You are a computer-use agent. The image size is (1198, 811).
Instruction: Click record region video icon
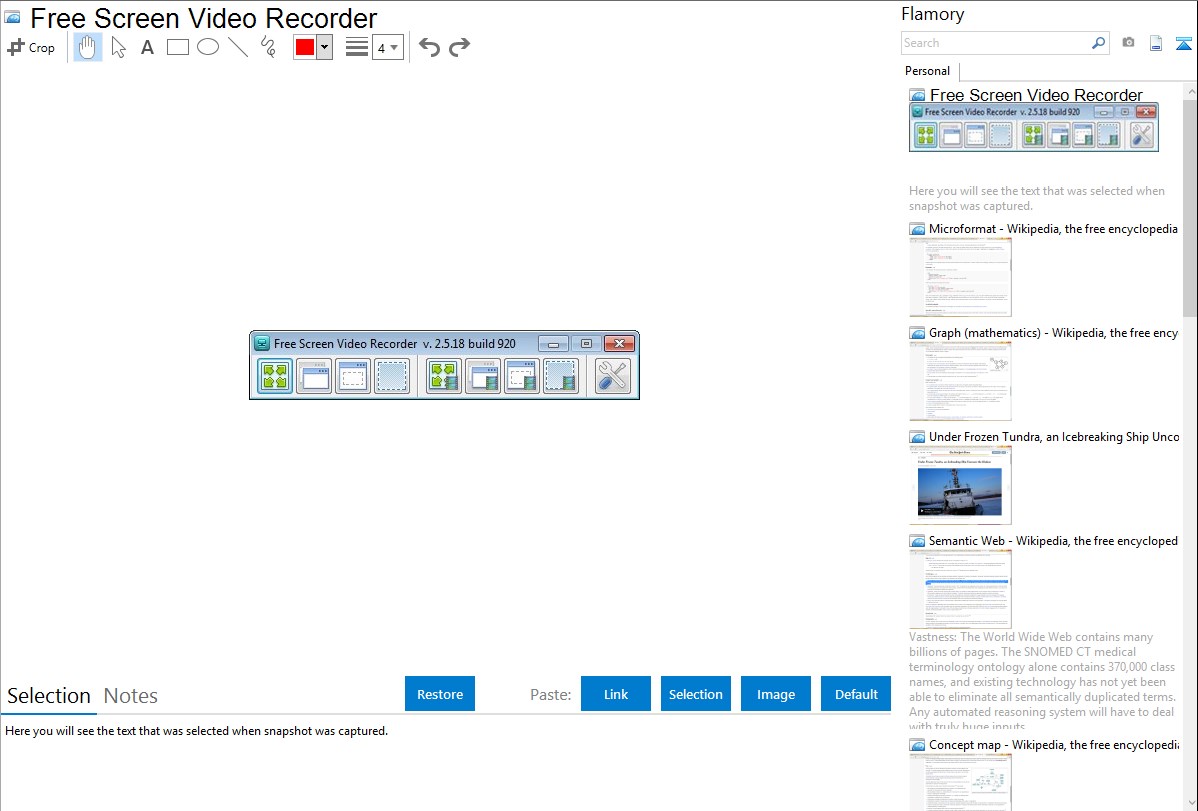pyautogui.click(x=561, y=376)
